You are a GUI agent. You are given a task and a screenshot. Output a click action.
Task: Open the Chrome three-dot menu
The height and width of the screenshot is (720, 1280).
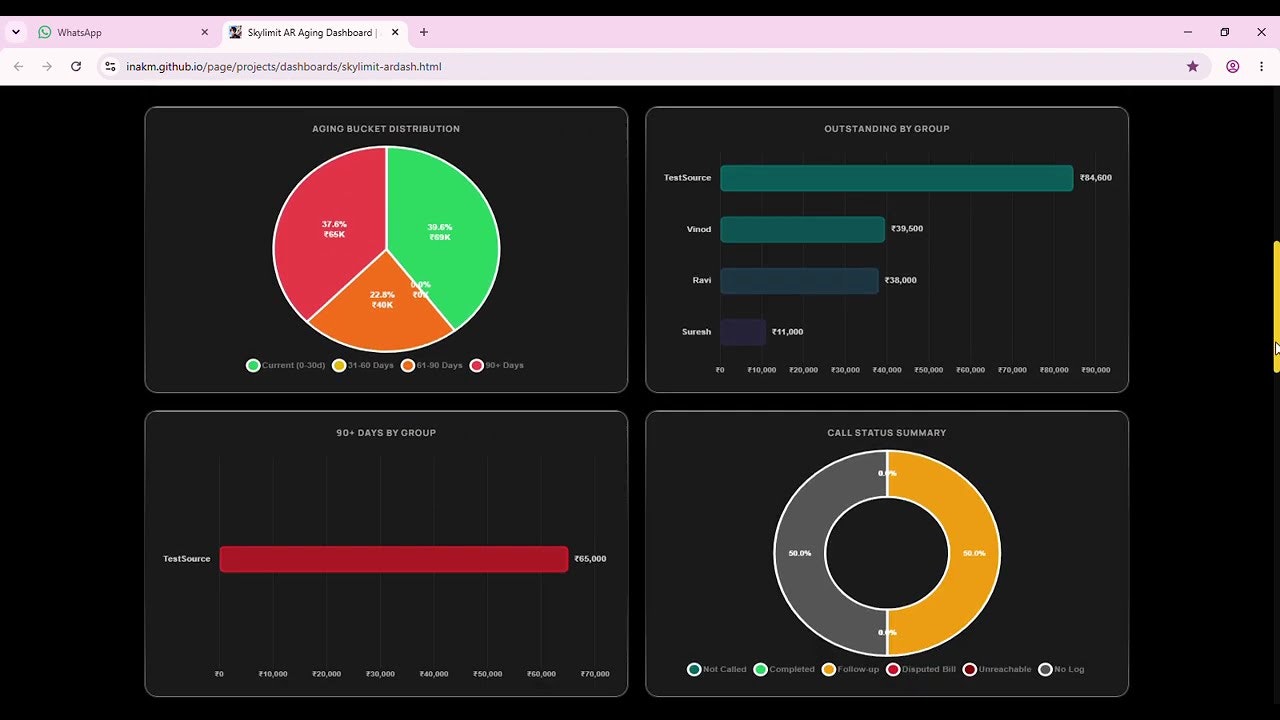[1261, 66]
